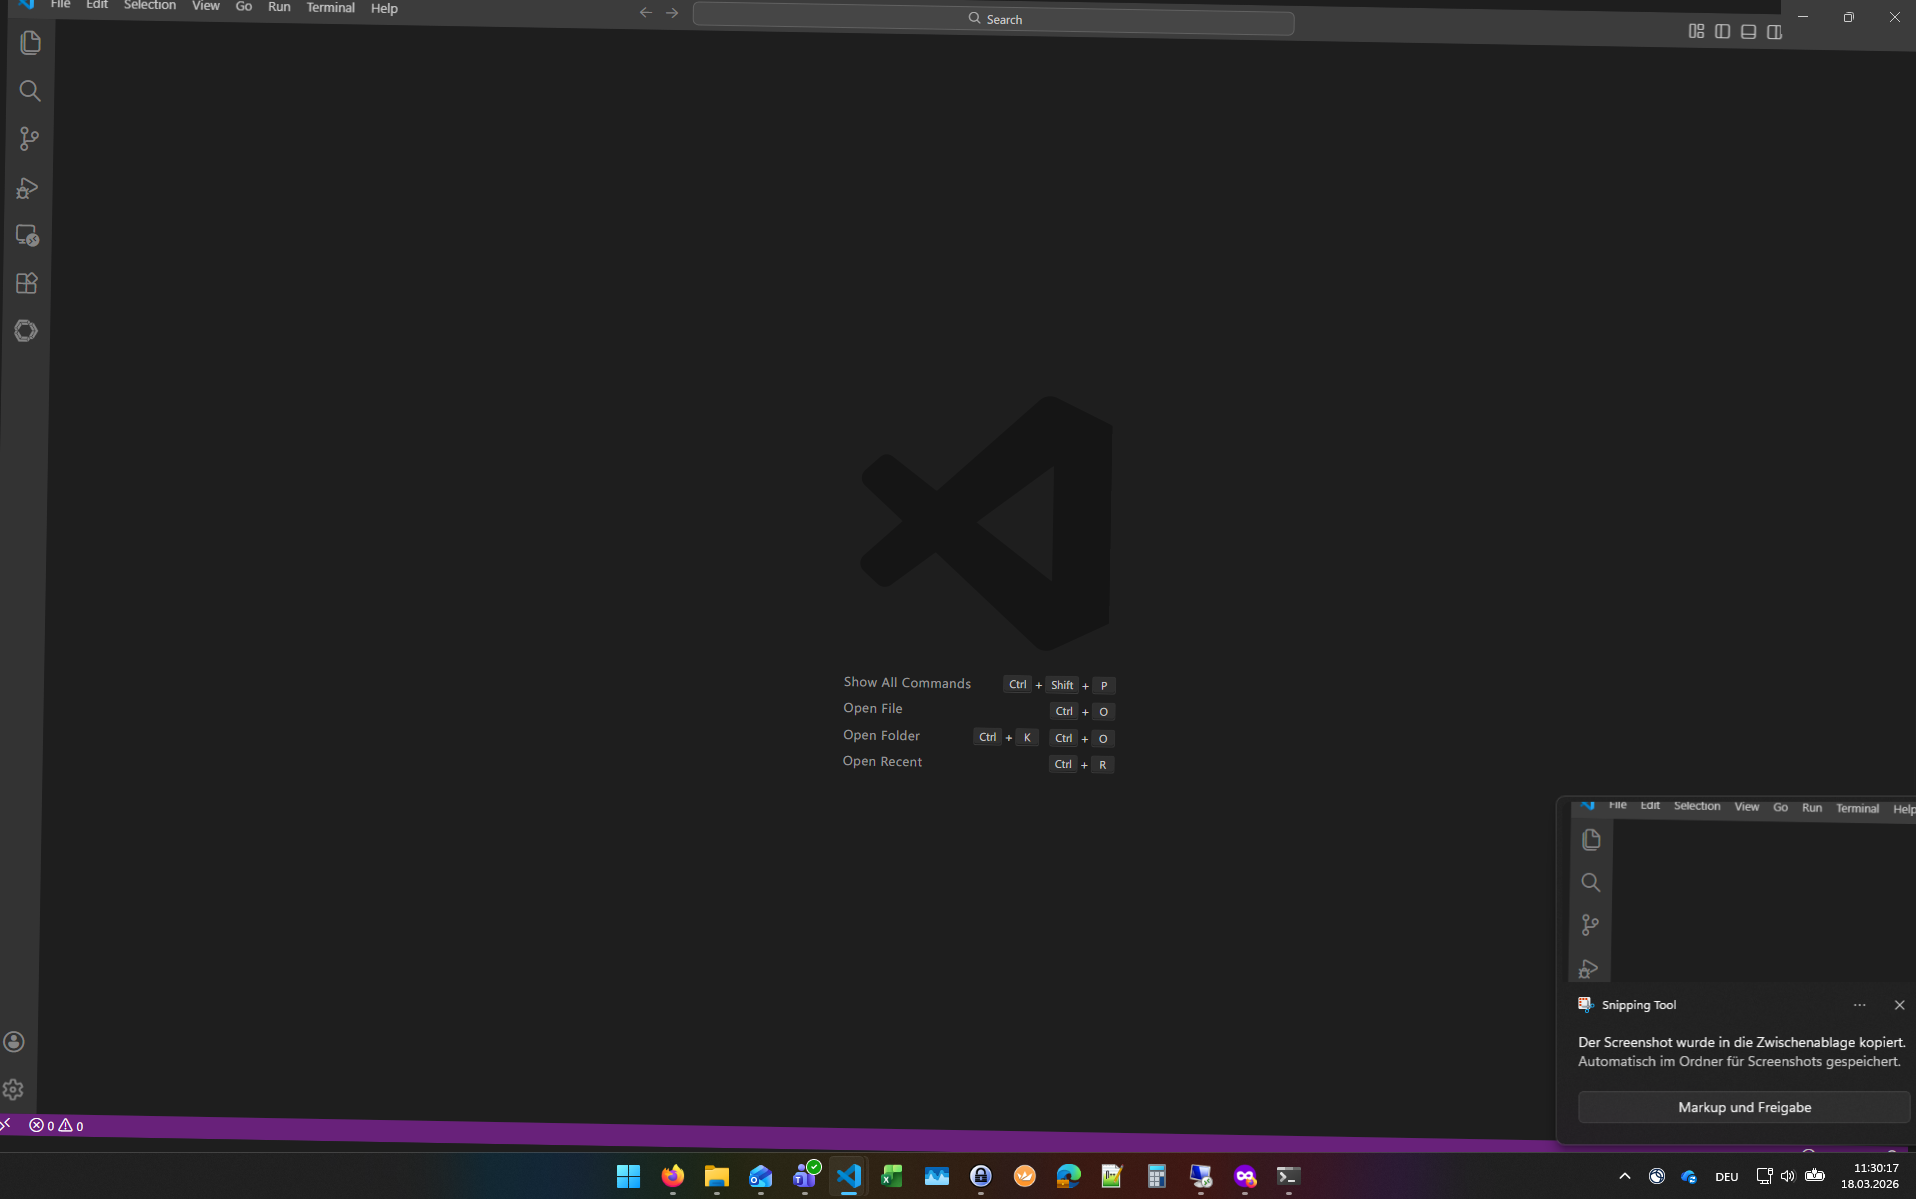Open the Source Control view

pos(29,139)
